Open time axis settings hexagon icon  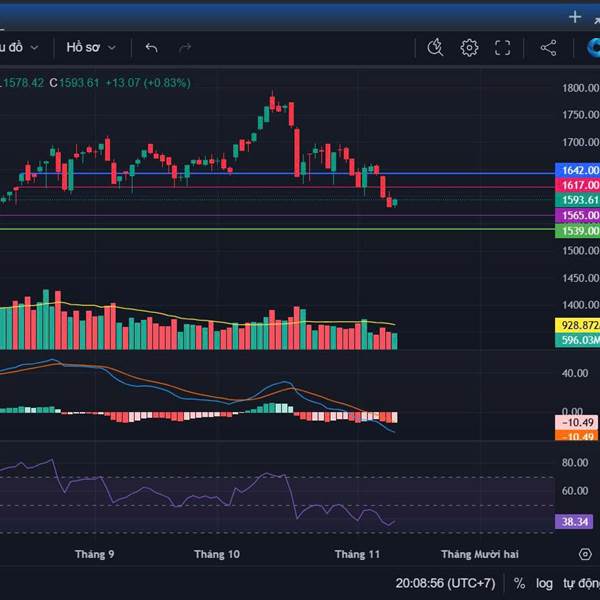(x=585, y=553)
